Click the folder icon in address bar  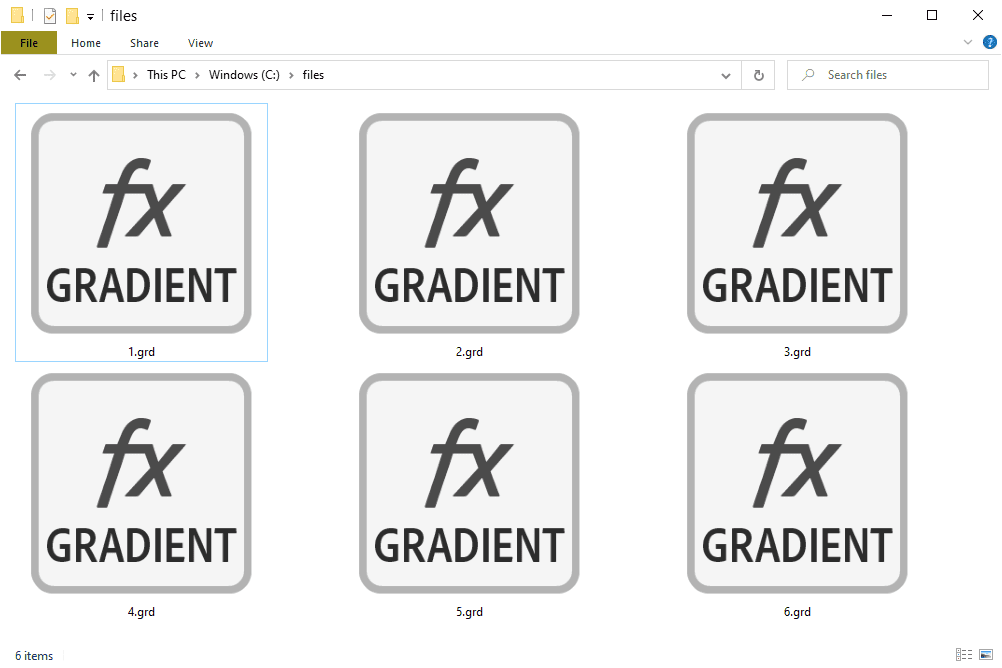click(x=118, y=75)
